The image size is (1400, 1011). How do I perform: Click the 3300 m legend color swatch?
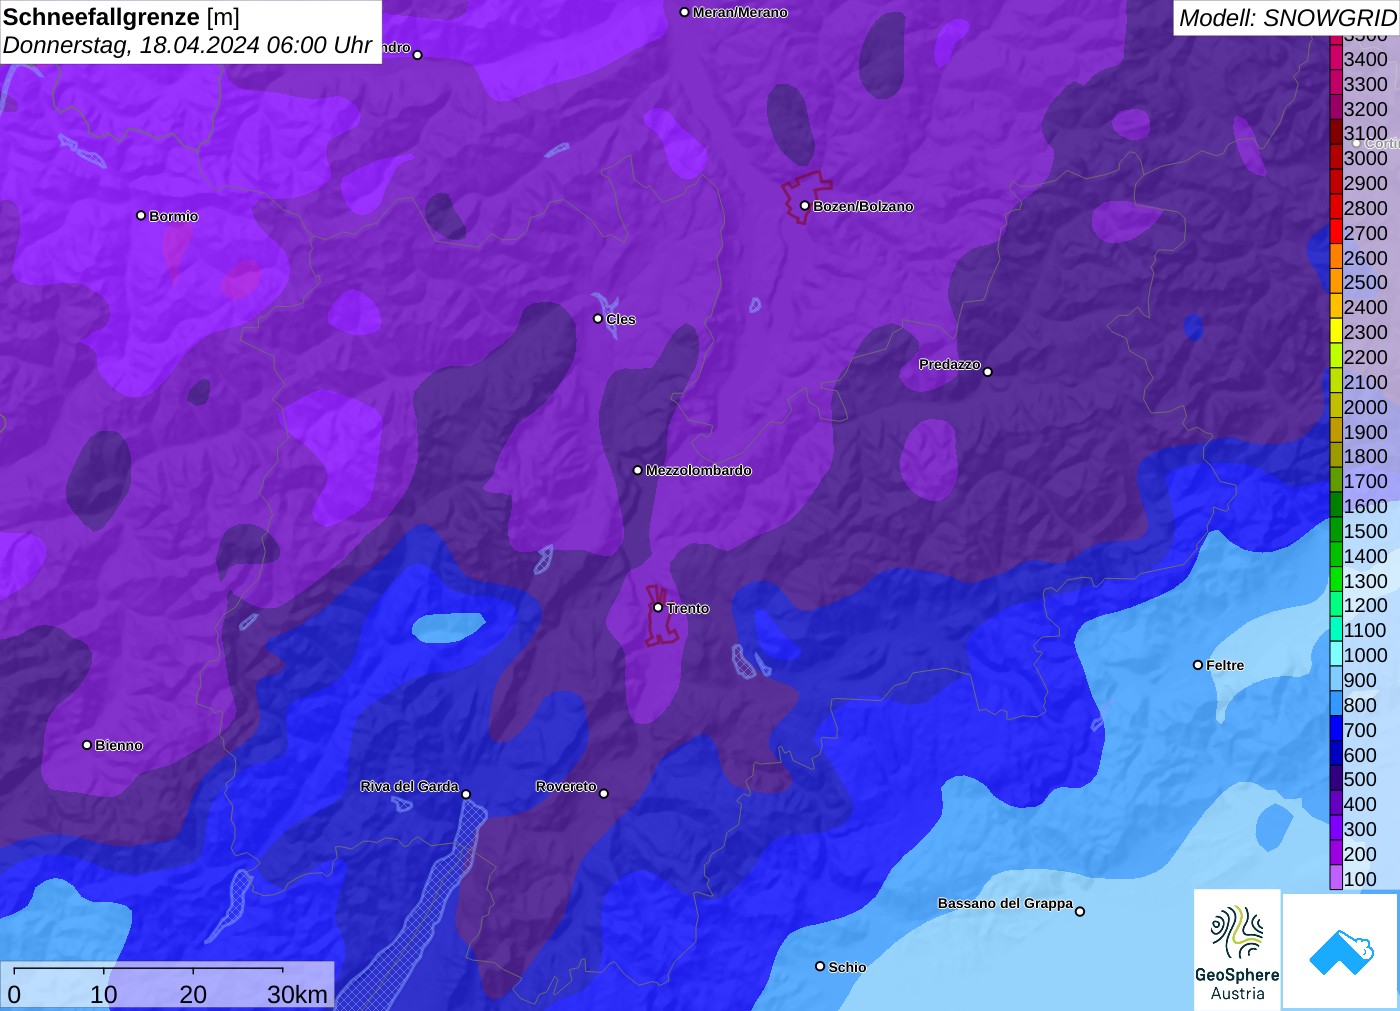pos(1336,83)
